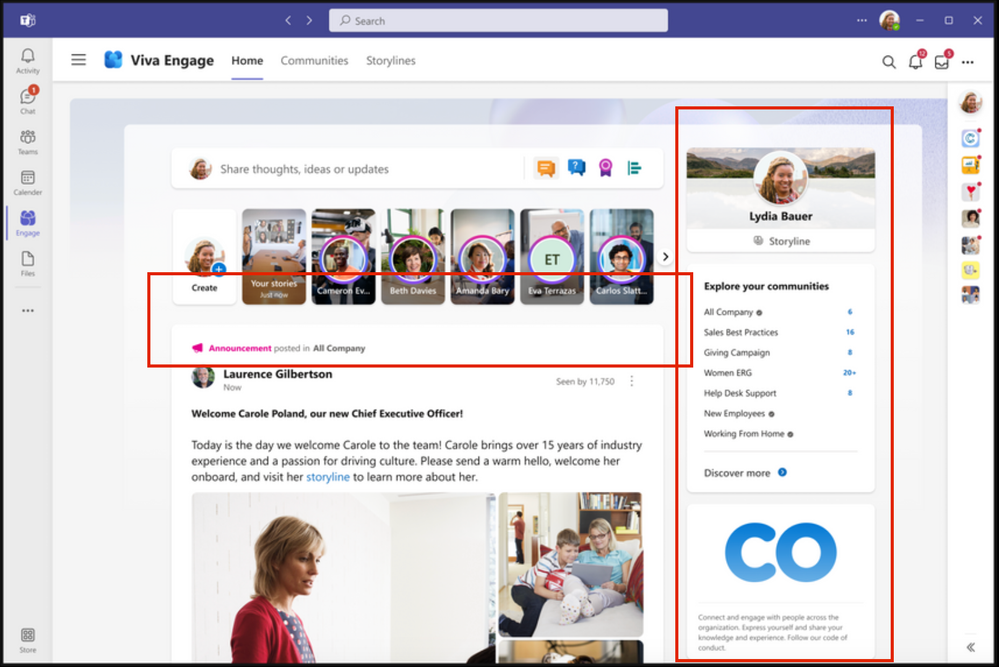Image resolution: width=999 pixels, height=667 pixels.
Task: Go forward with the title bar arrow
Action: click(x=309, y=20)
